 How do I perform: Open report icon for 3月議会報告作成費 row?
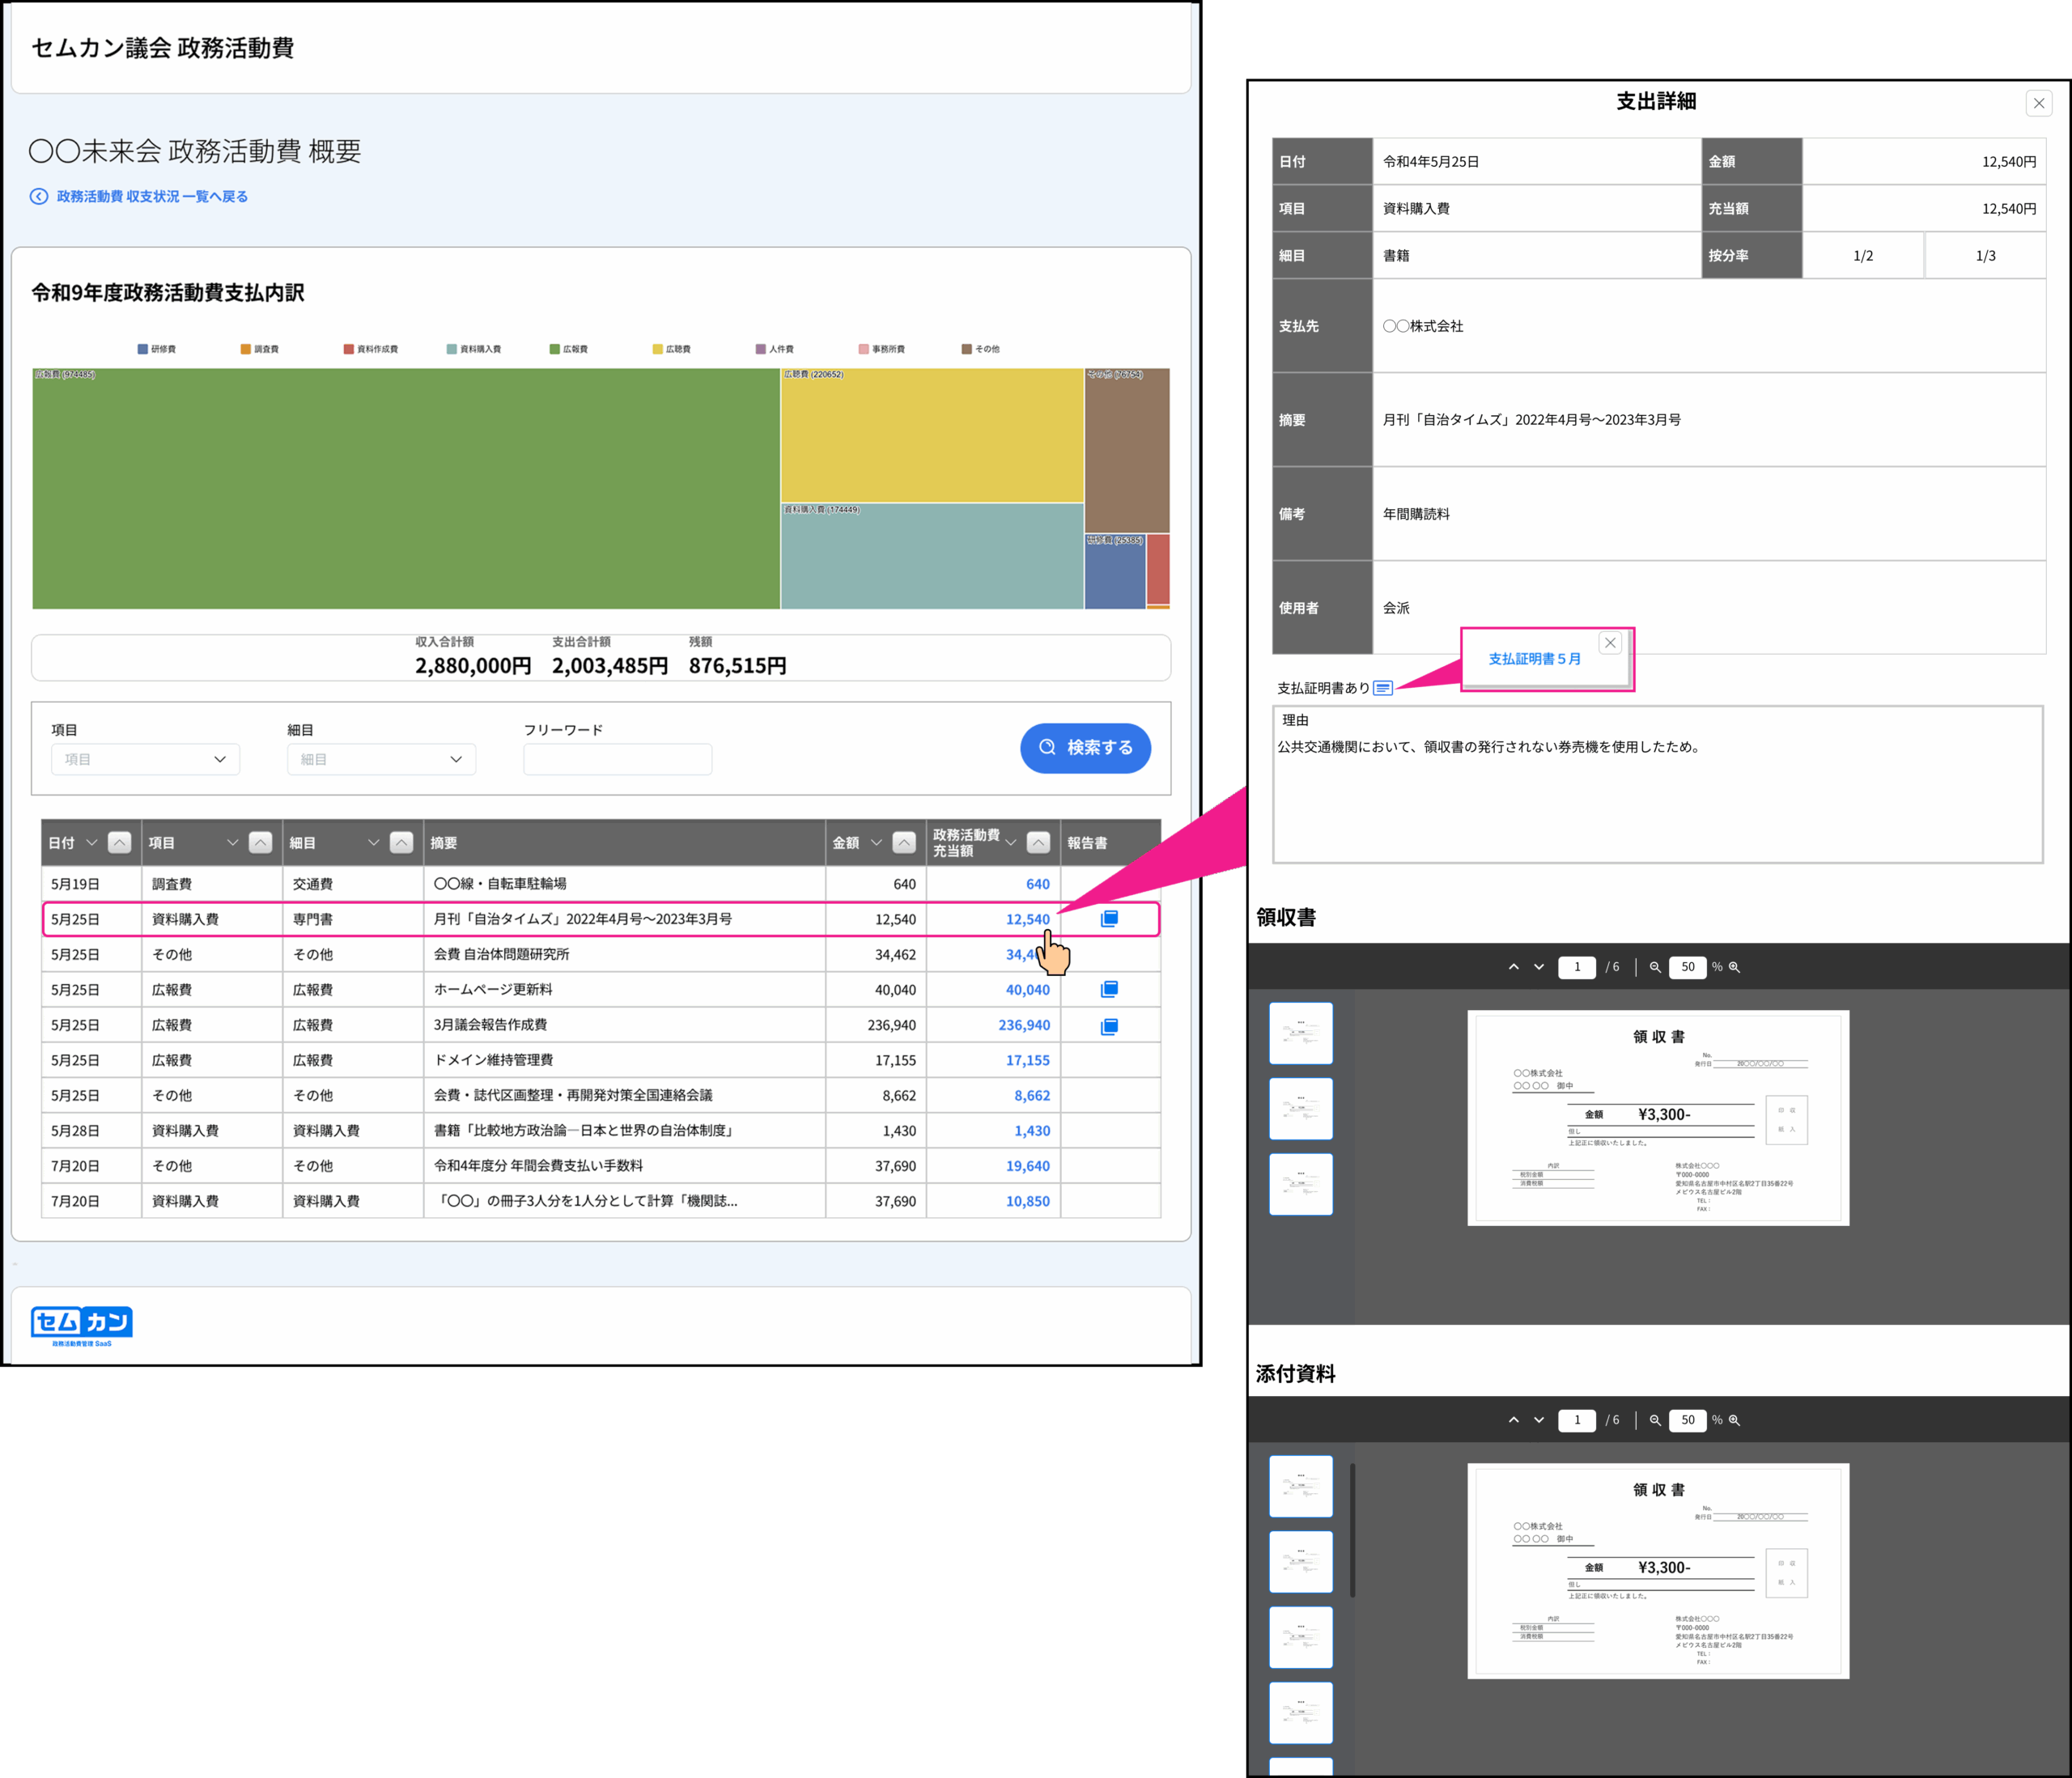pyautogui.click(x=1109, y=1026)
